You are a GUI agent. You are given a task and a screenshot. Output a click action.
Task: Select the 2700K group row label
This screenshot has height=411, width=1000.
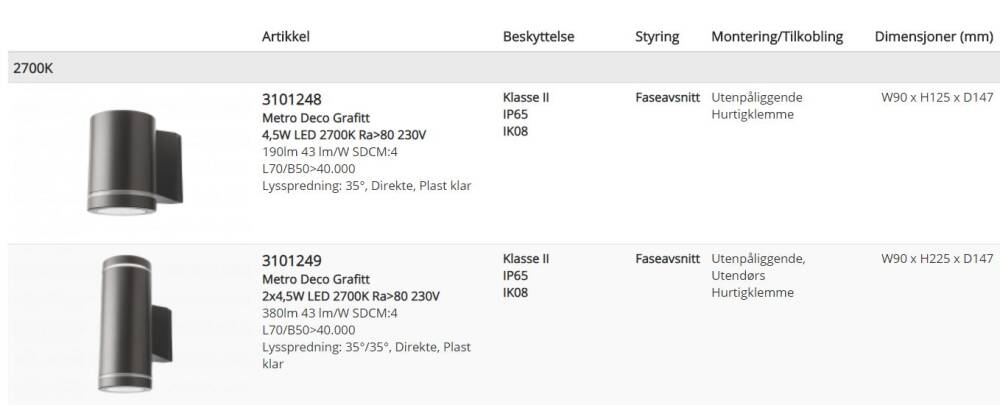(x=32, y=68)
